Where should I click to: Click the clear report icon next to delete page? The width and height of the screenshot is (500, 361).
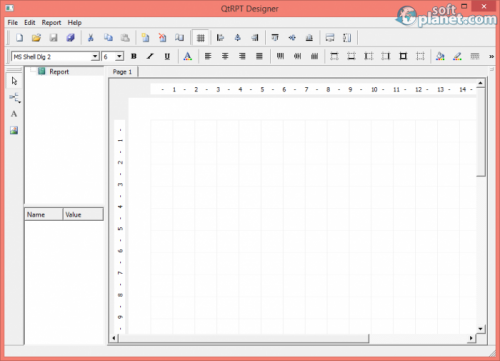click(179, 38)
